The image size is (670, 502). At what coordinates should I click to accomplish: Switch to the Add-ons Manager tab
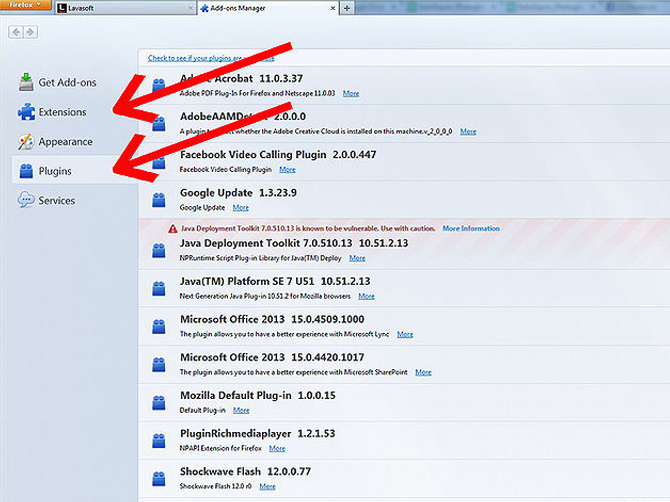(x=268, y=8)
